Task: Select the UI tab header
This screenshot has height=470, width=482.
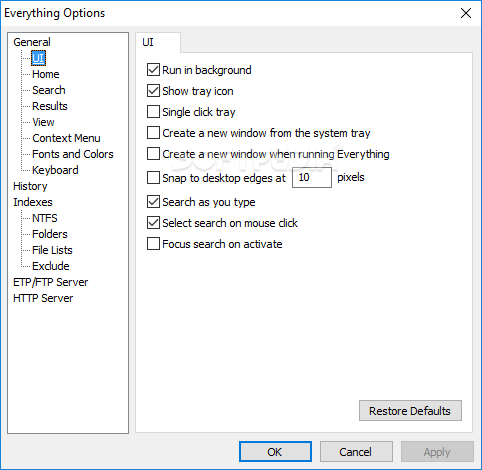Action: 158,42
